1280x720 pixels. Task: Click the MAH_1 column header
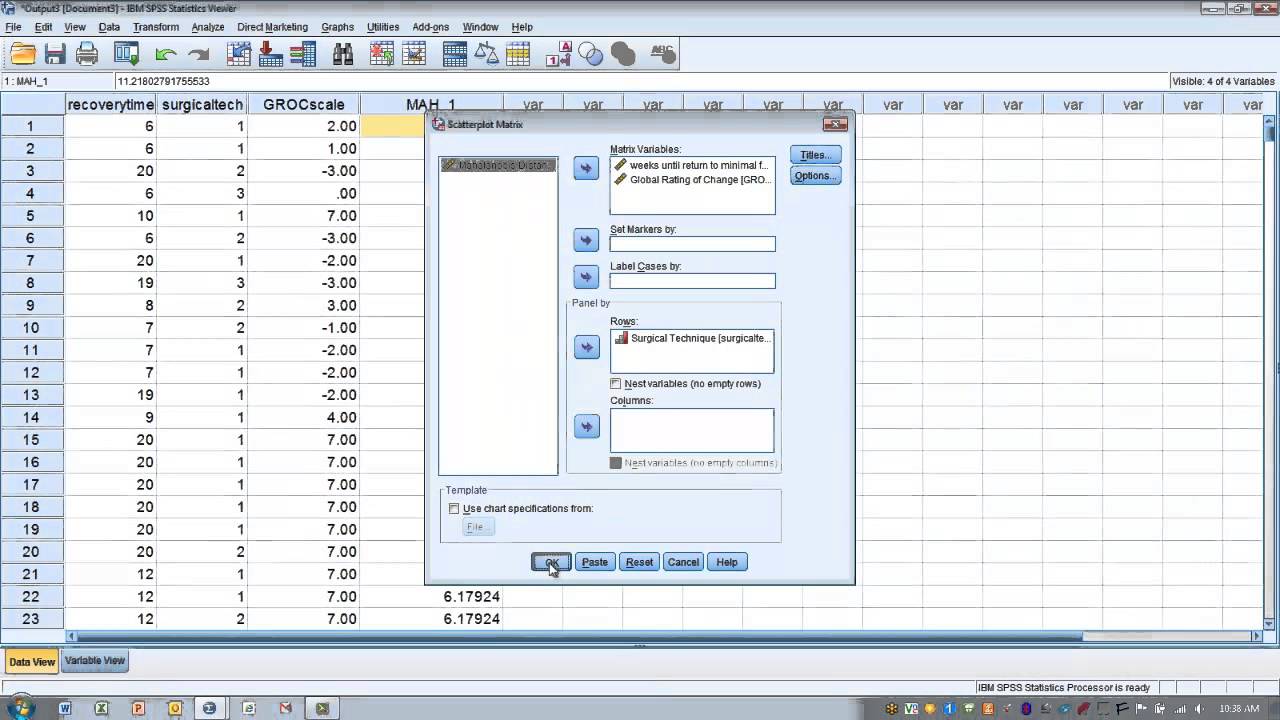coord(431,104)
